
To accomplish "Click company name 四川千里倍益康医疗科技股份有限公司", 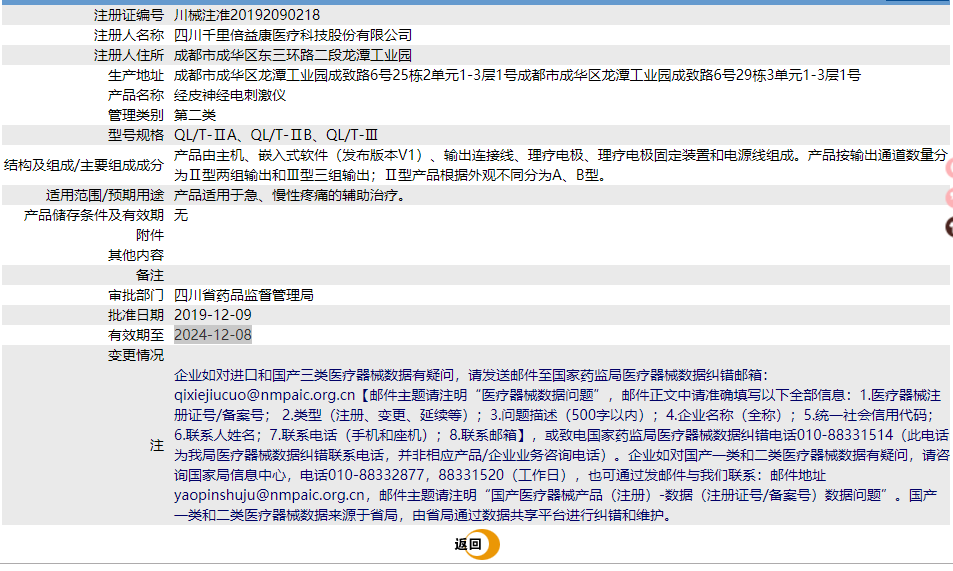I will tap(293, 35).
